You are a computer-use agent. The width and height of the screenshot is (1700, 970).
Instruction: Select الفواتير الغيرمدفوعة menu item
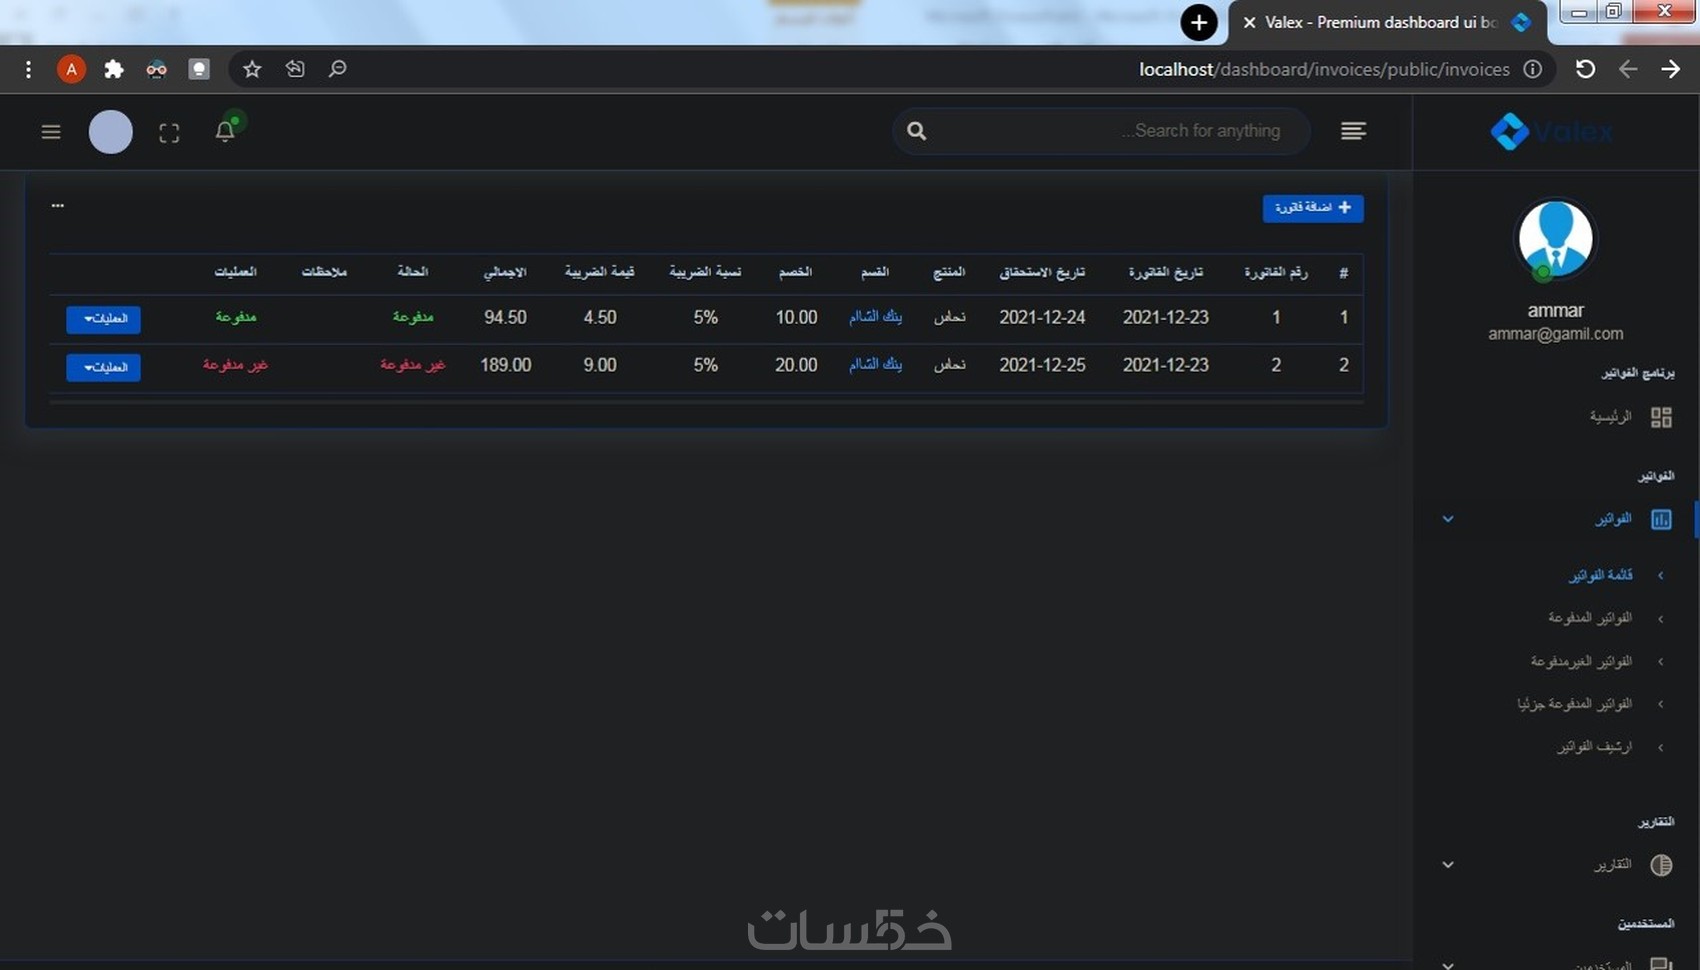(1581, 661)
